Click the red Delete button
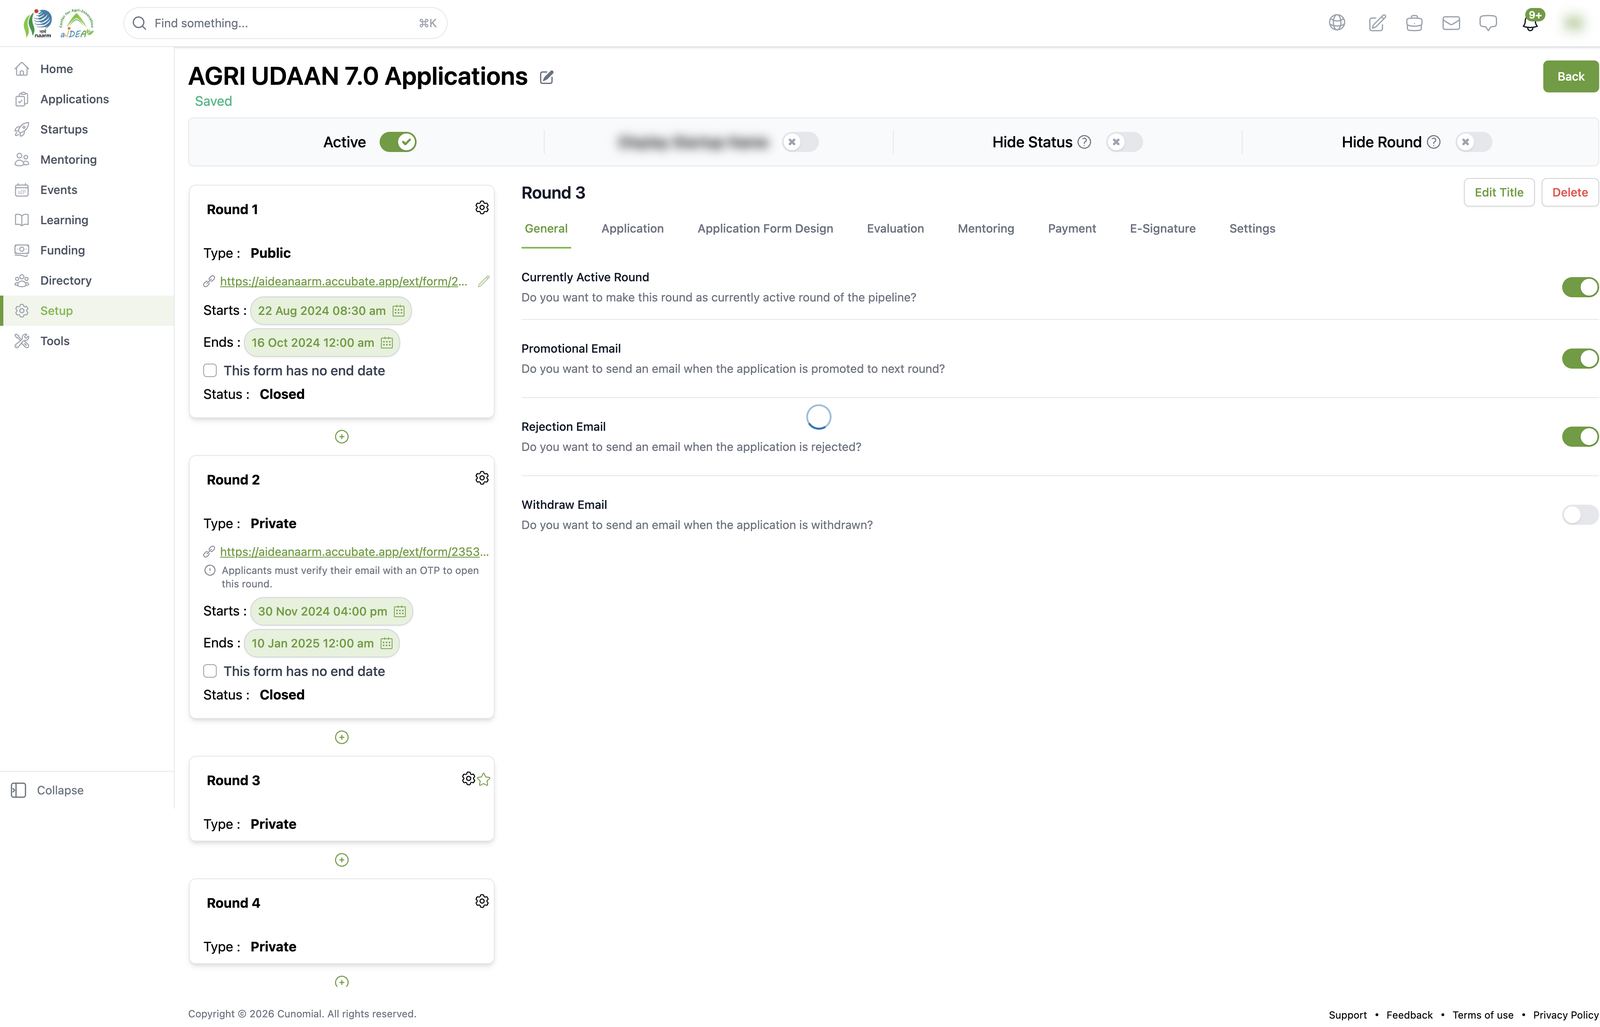This screenshot has height=1027, width=1600. tap(1570, 193)
